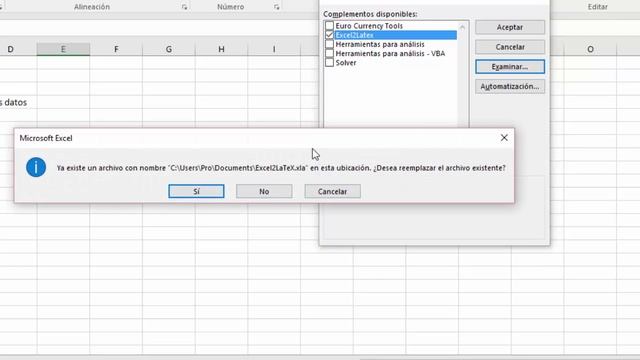Uncheck the Excel2Latex add-in checkbox
Screen dimensions: 640x360
point(329,35)
